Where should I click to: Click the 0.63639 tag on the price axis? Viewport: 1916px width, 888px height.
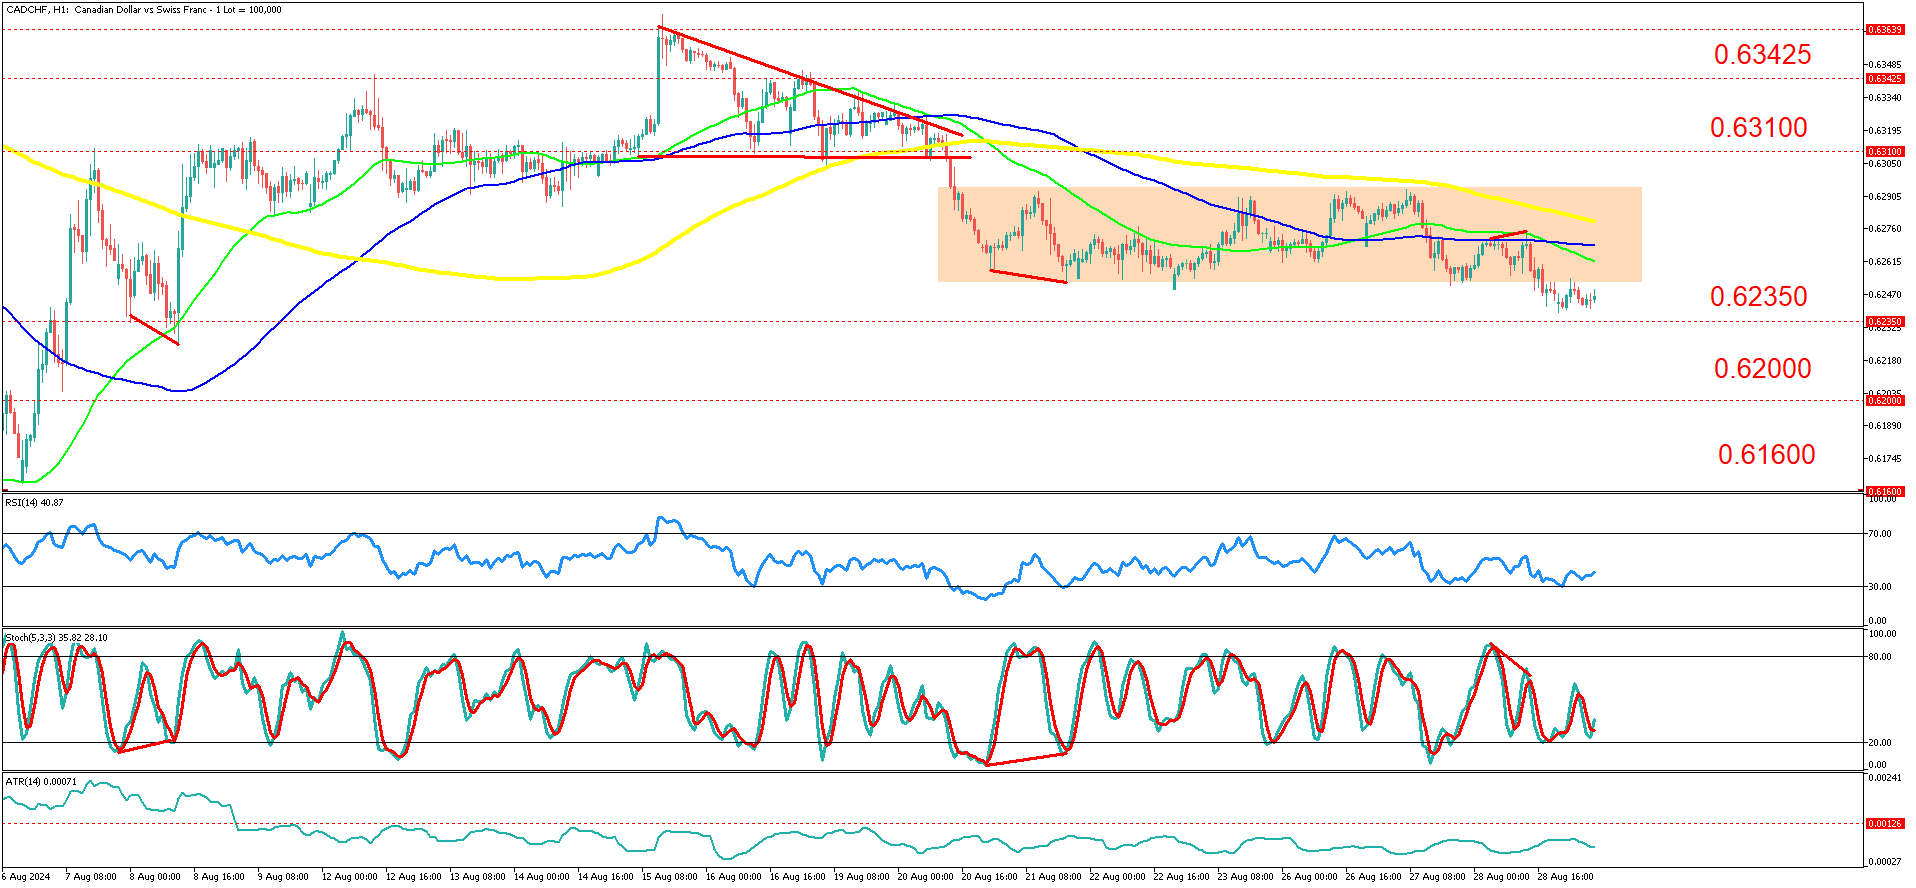point(1884,30)
